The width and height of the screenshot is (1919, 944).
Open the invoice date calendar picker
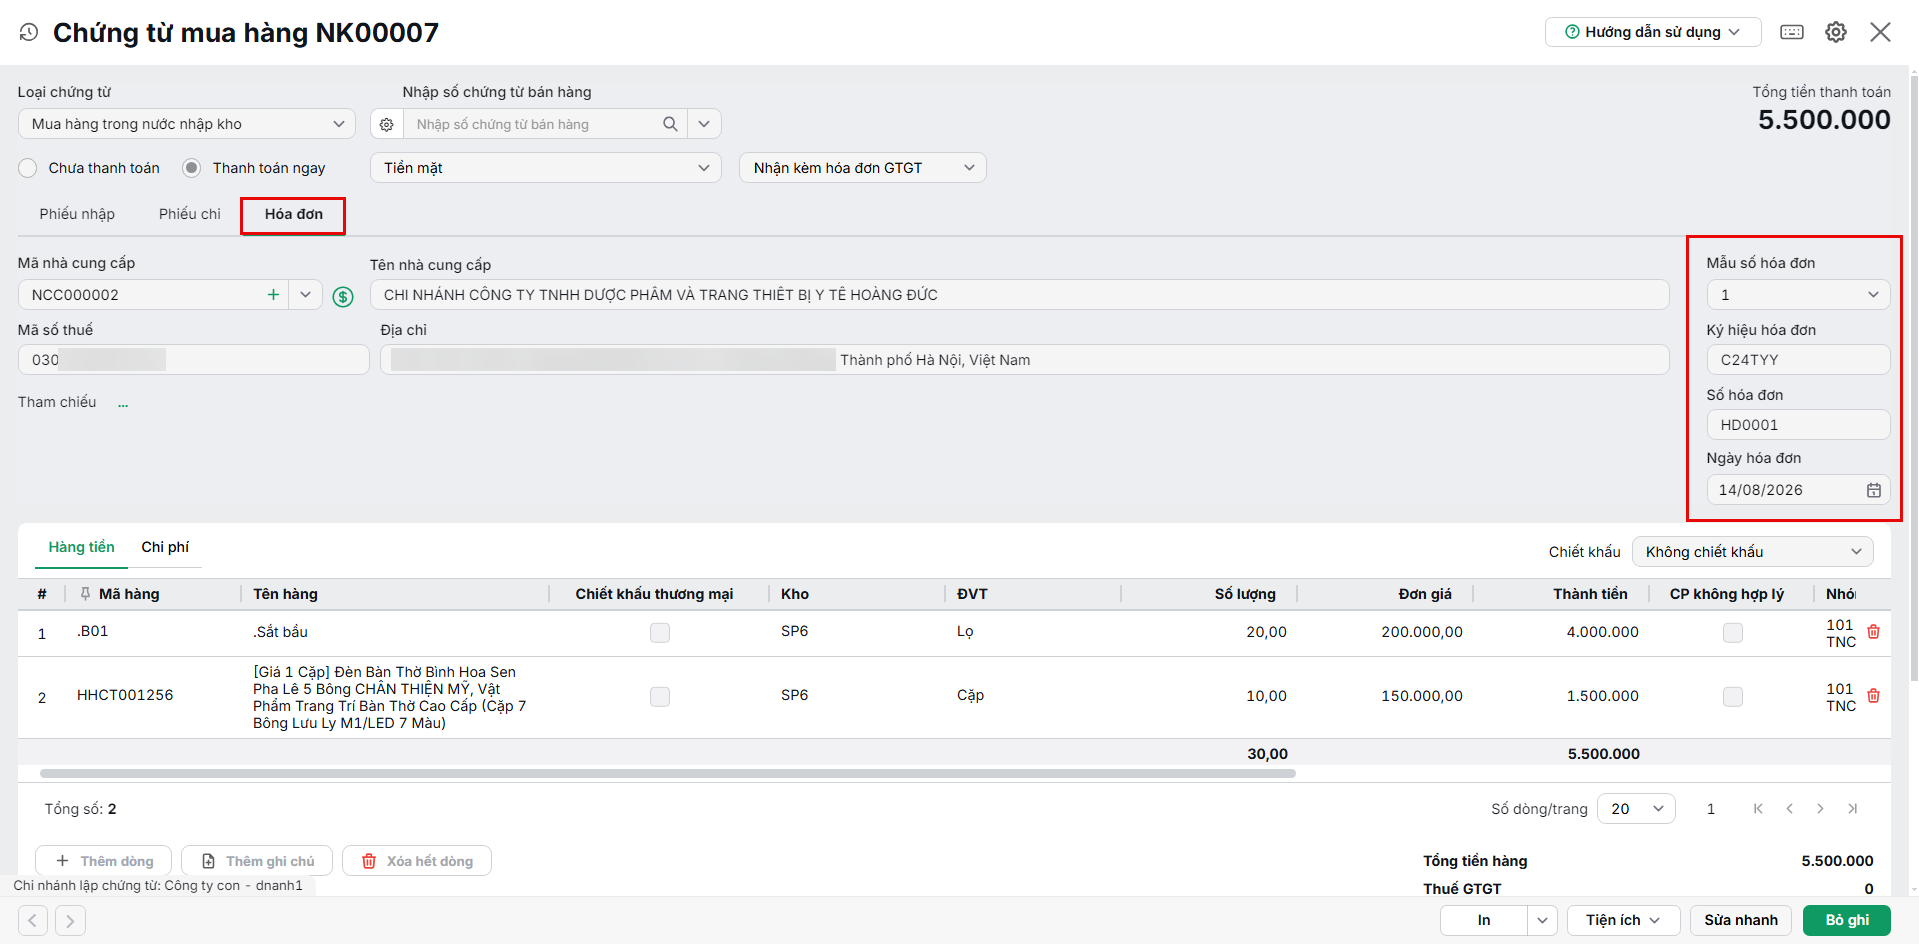1873,490
